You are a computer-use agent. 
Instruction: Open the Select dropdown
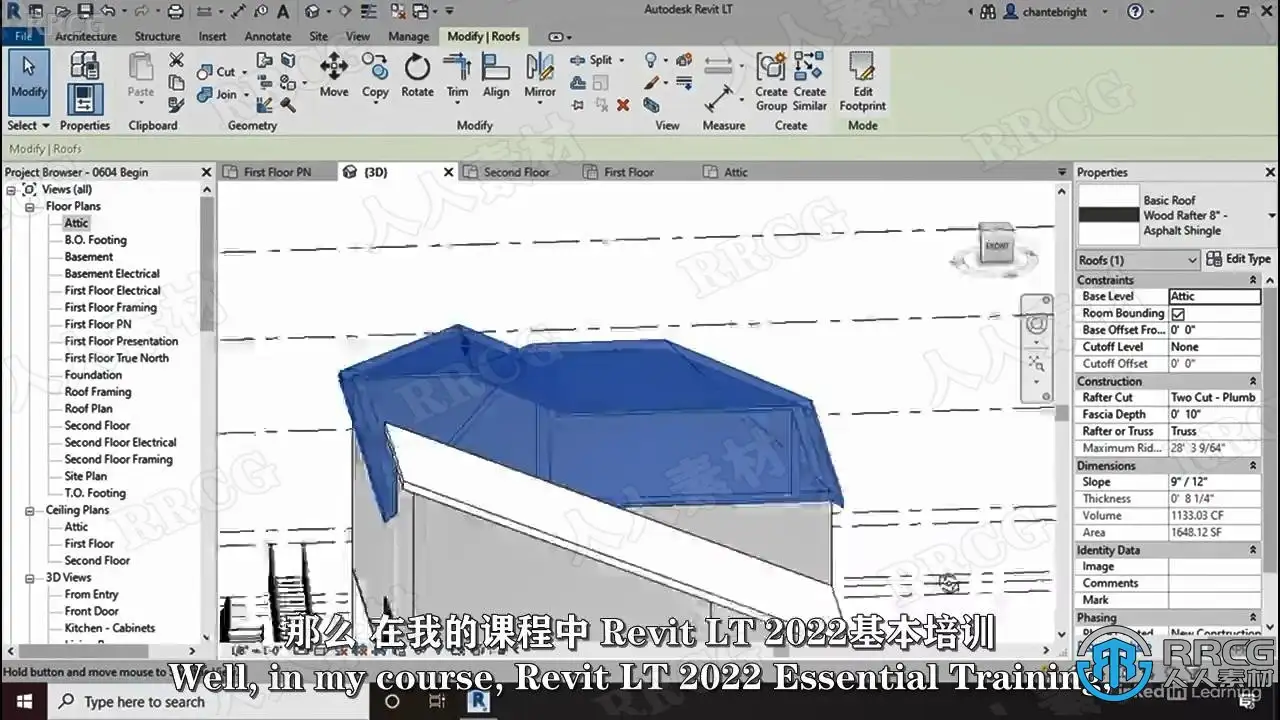coord(29,126)
